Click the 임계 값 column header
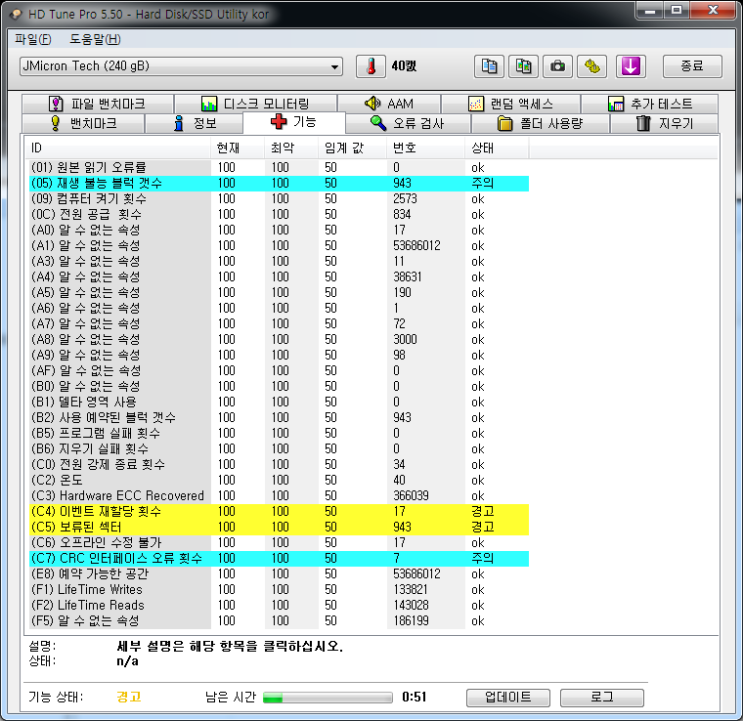This screenshot has height=721, width=743. (353, 148)
